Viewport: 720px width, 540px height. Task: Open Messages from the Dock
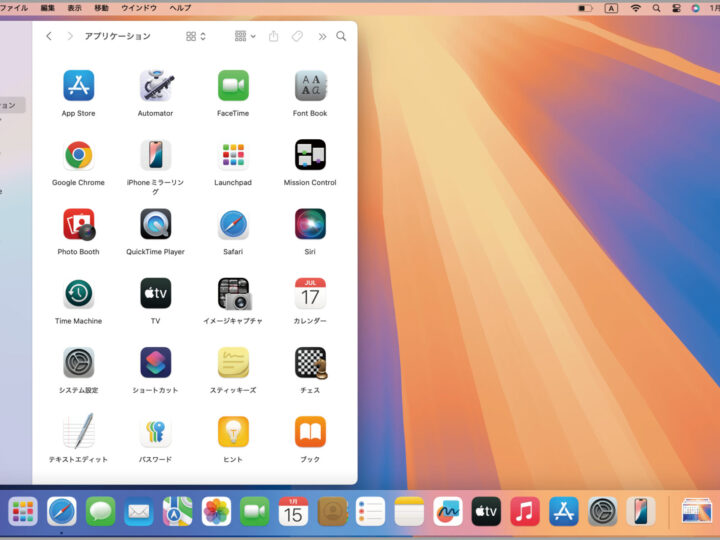100,511
